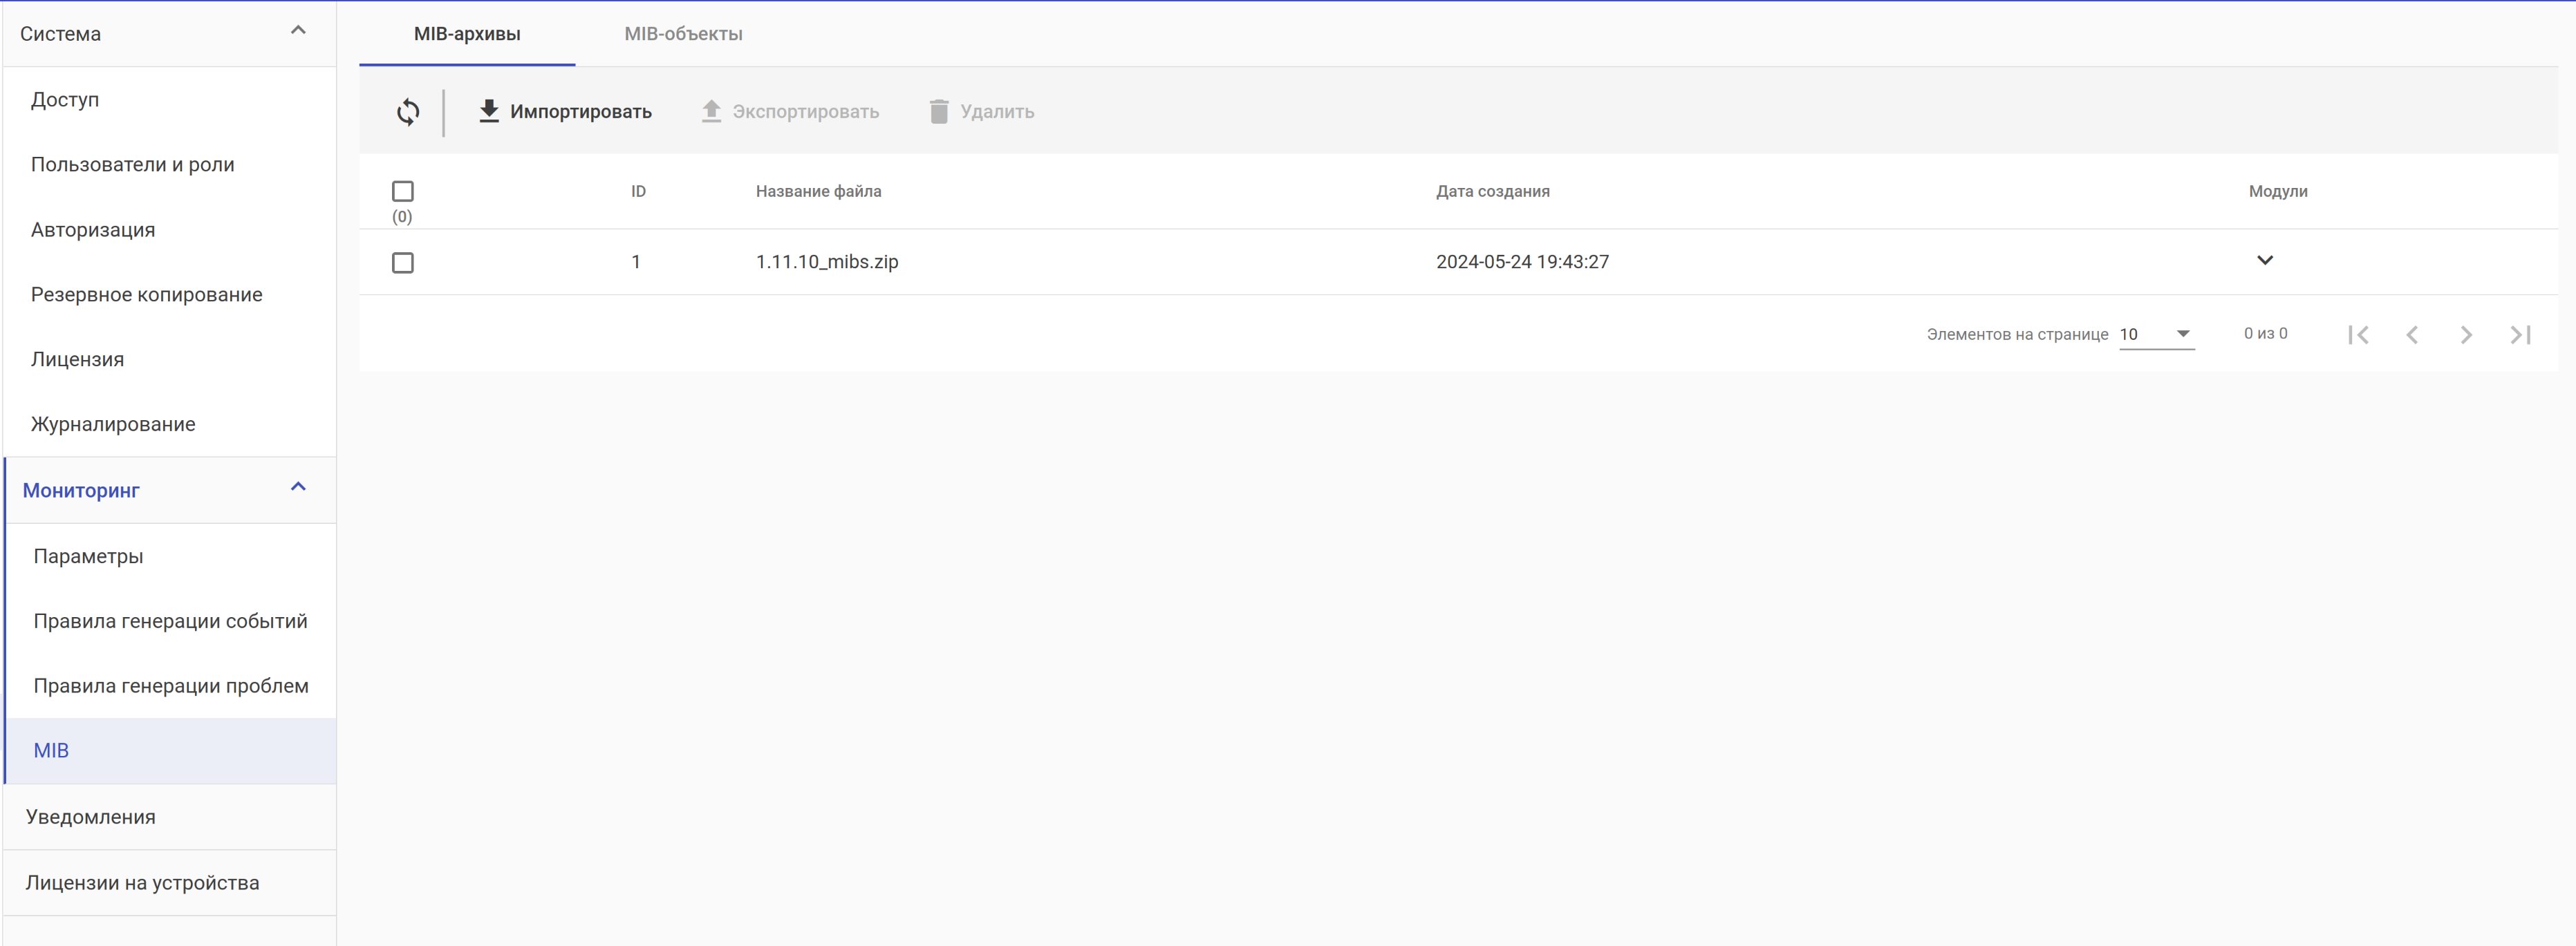Open items per page dropdown

click(x=2156, y=334)
